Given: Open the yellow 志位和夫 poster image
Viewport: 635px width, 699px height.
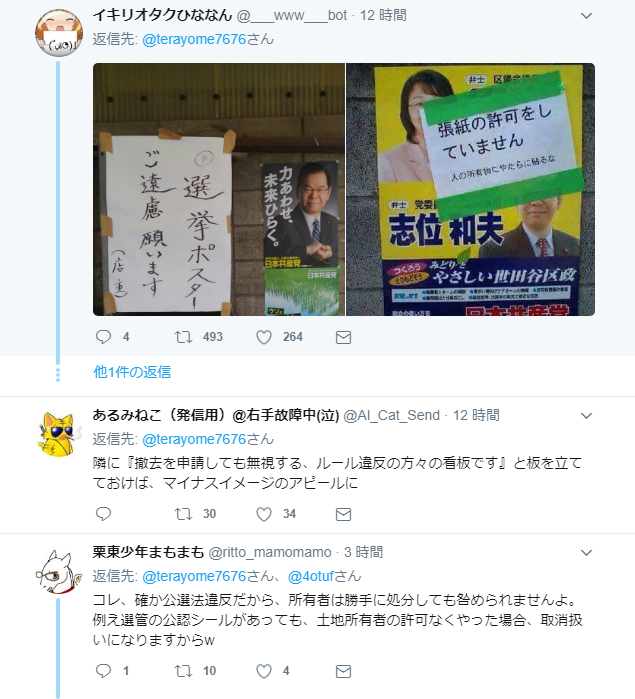Looking at the screenshot, I should (x=470, y=189).
